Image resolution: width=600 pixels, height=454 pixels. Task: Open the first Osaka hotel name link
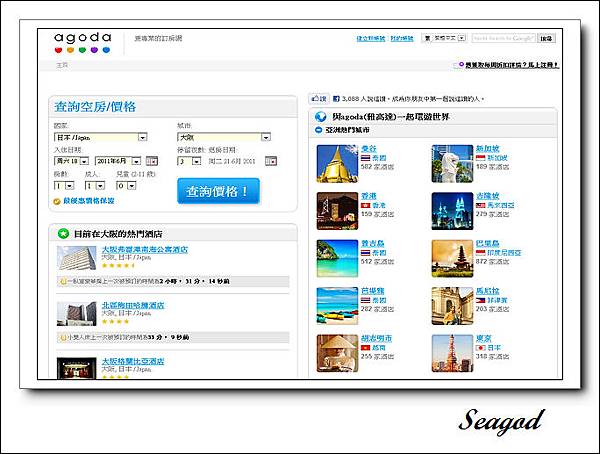[145, 249]
